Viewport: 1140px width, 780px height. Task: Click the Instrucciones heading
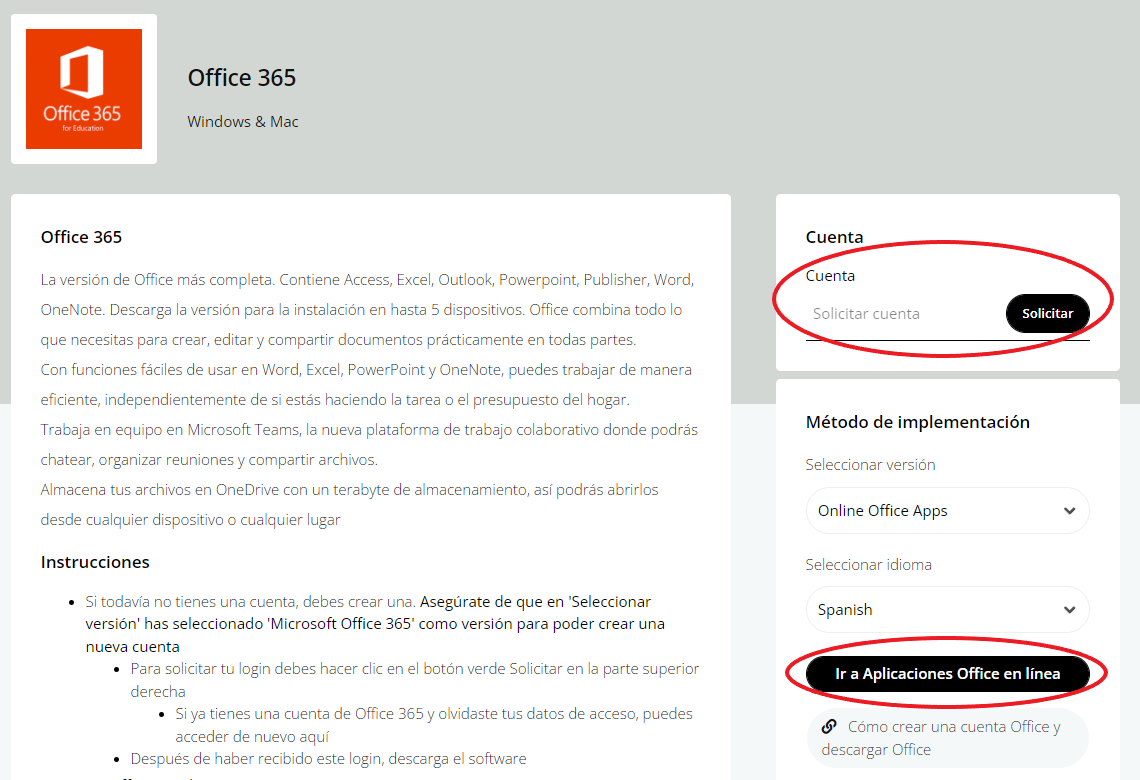[95, 562]
